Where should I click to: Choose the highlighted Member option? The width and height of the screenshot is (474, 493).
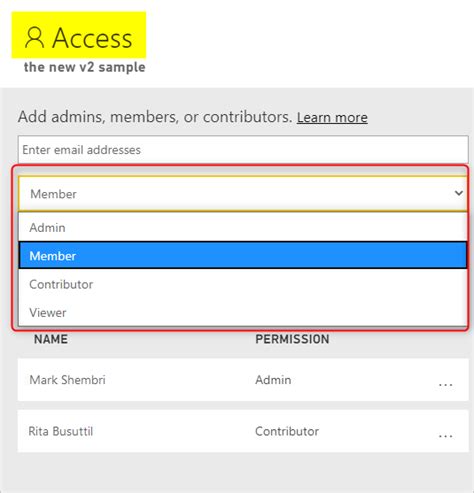tap(243, 255)
